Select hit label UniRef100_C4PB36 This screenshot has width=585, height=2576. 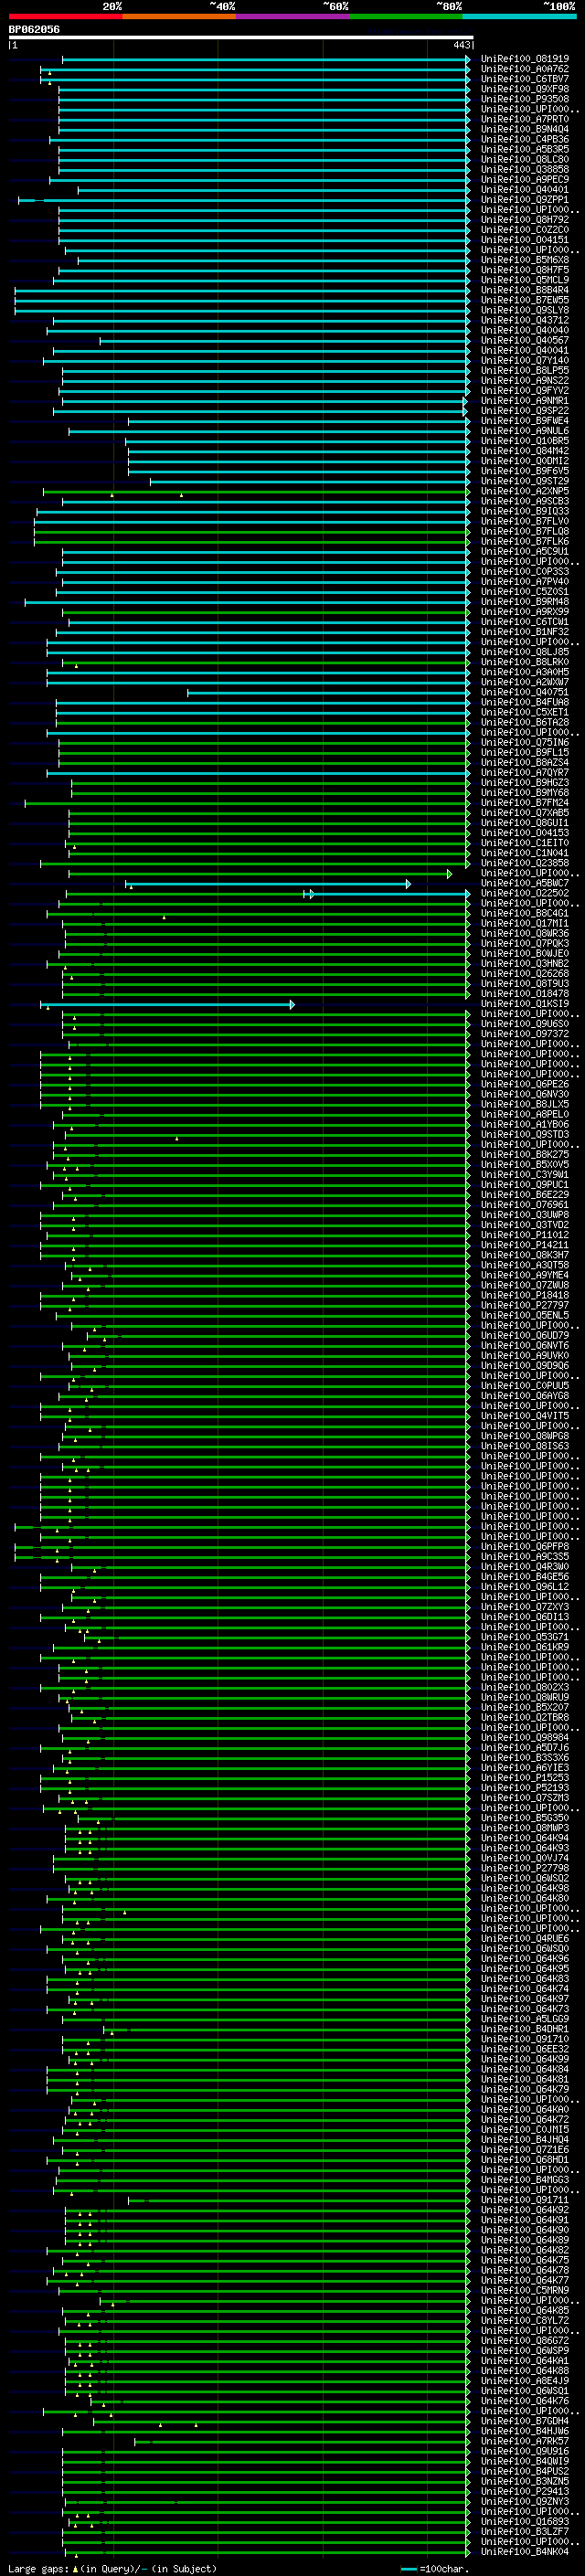(x=525, y=139)
